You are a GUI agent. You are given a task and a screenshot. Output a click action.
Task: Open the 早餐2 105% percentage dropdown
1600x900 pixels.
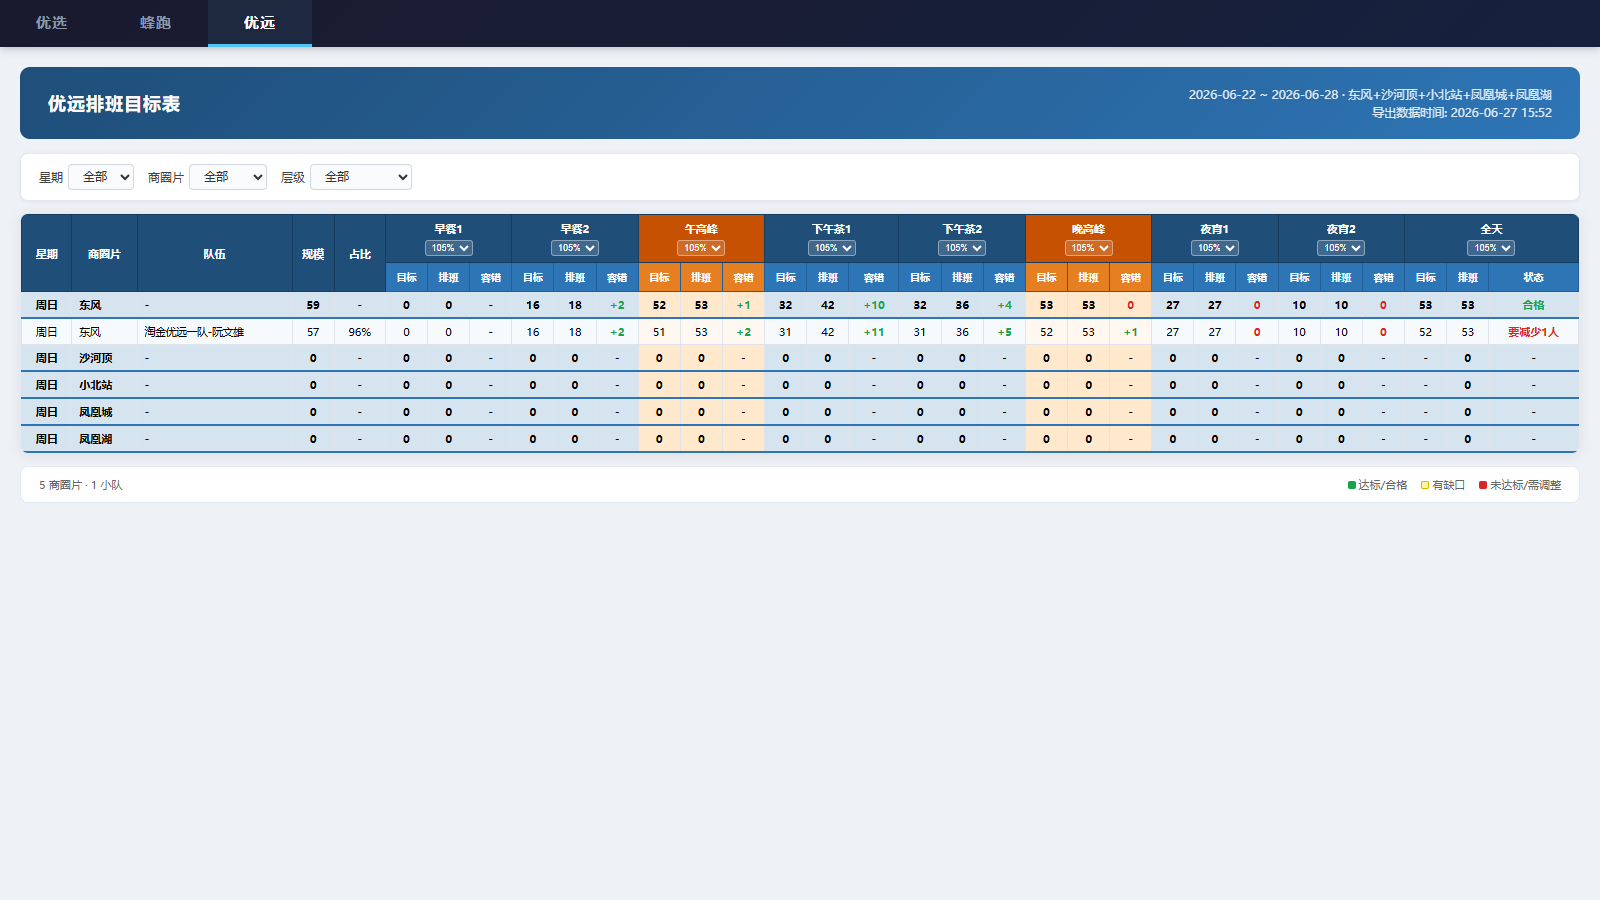point(575,248)
